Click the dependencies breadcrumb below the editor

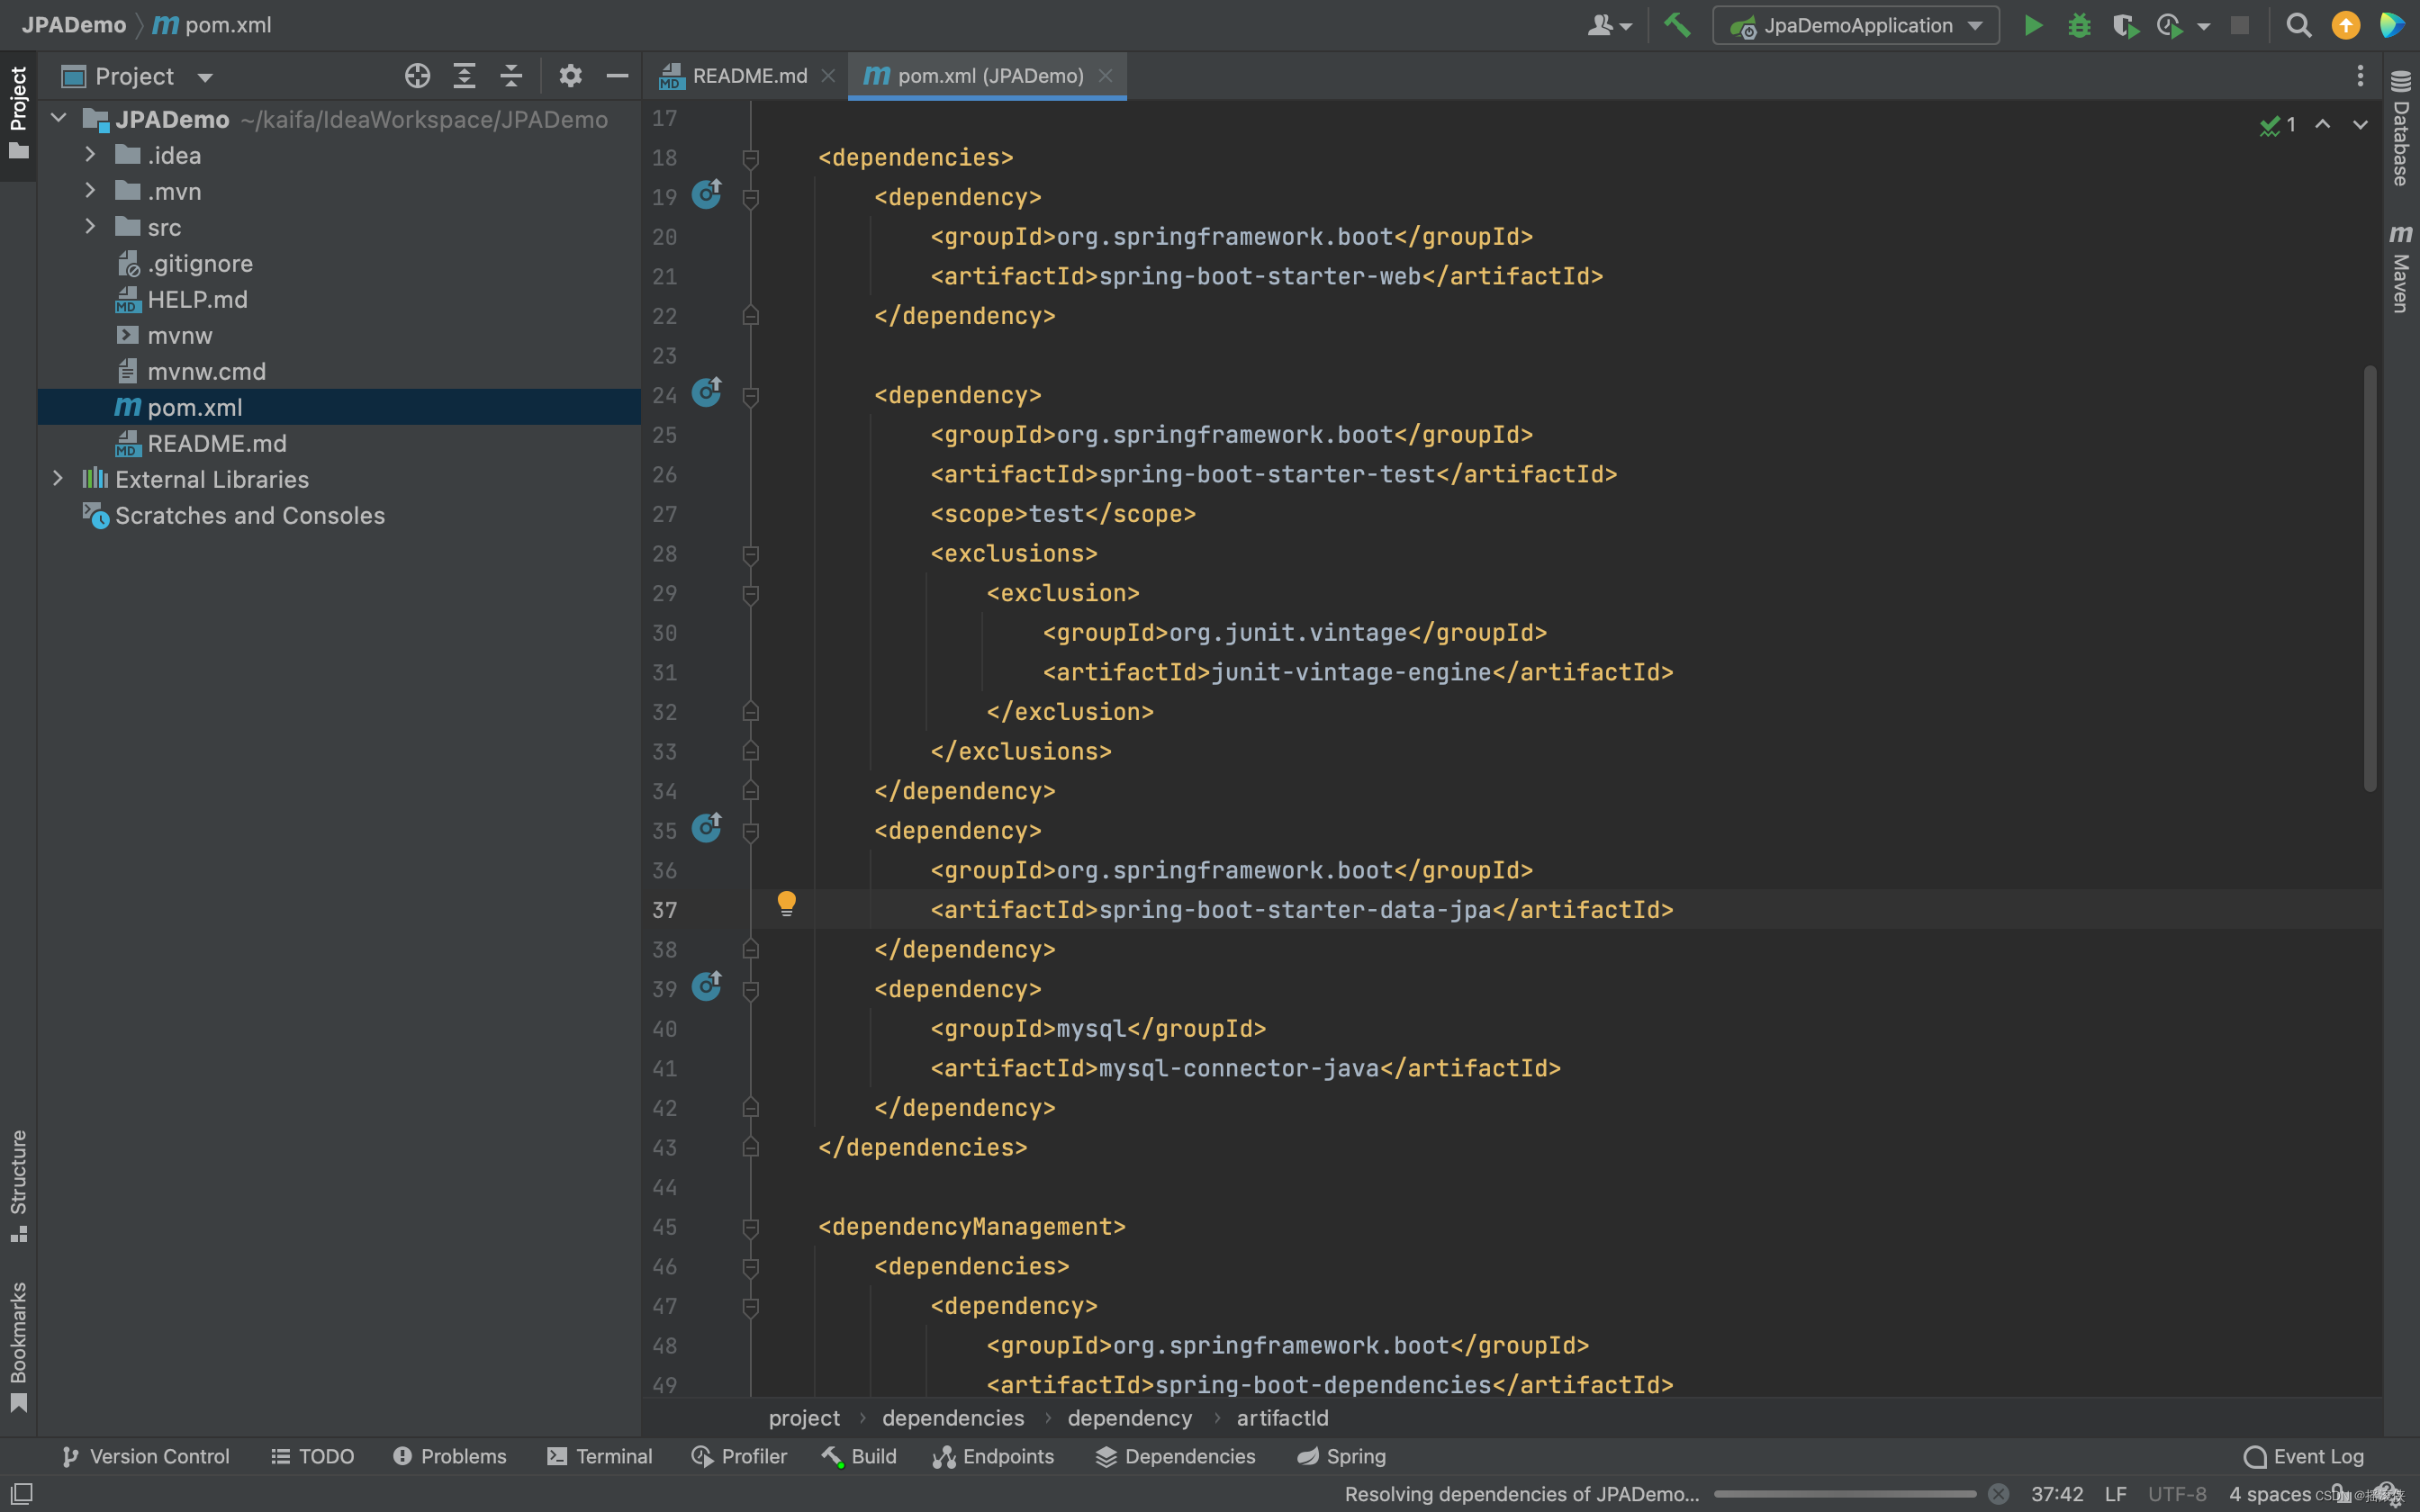[x=953, y=1418]
